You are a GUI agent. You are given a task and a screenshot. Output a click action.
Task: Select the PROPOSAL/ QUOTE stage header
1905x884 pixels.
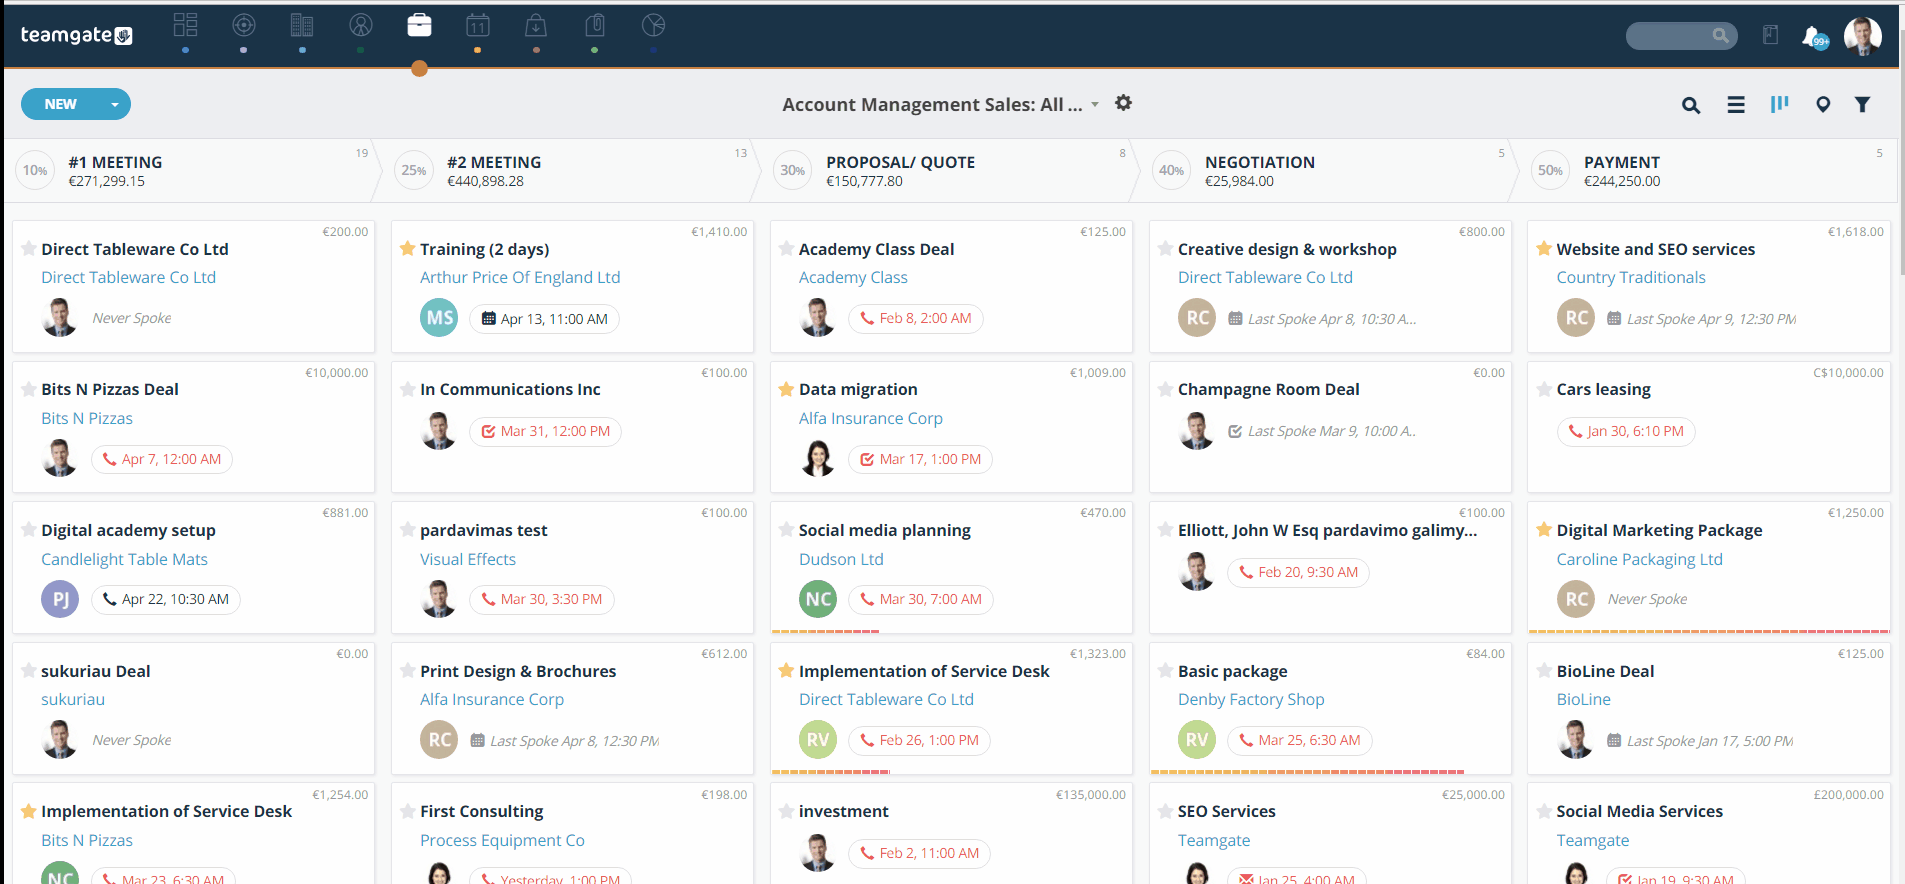point(951,171)
